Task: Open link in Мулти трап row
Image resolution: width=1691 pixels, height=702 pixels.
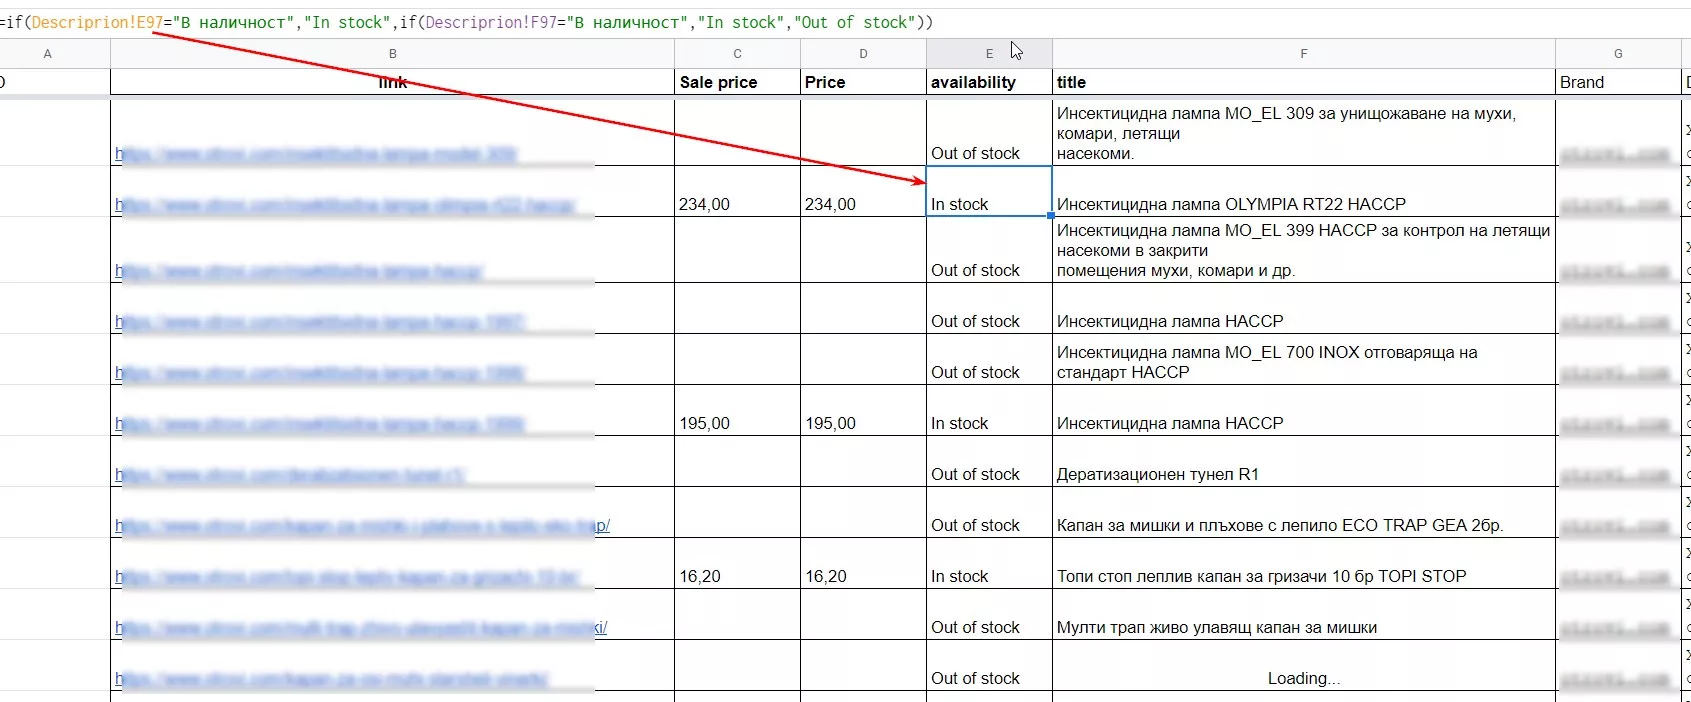Action: (x=361, y=628)
